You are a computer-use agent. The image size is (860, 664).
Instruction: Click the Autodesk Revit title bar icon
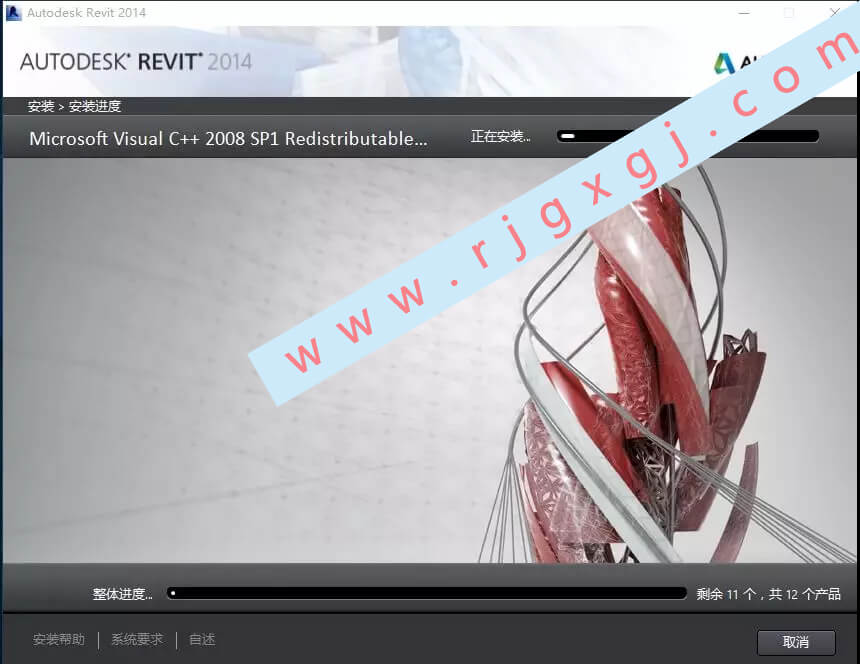[13, 13]
